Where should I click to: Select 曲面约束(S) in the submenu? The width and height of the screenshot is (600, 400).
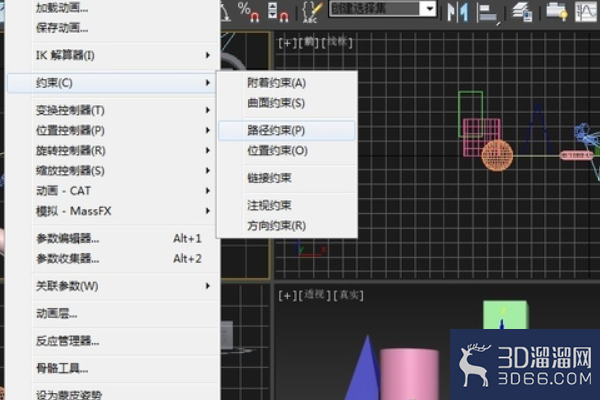click(287, 103)
